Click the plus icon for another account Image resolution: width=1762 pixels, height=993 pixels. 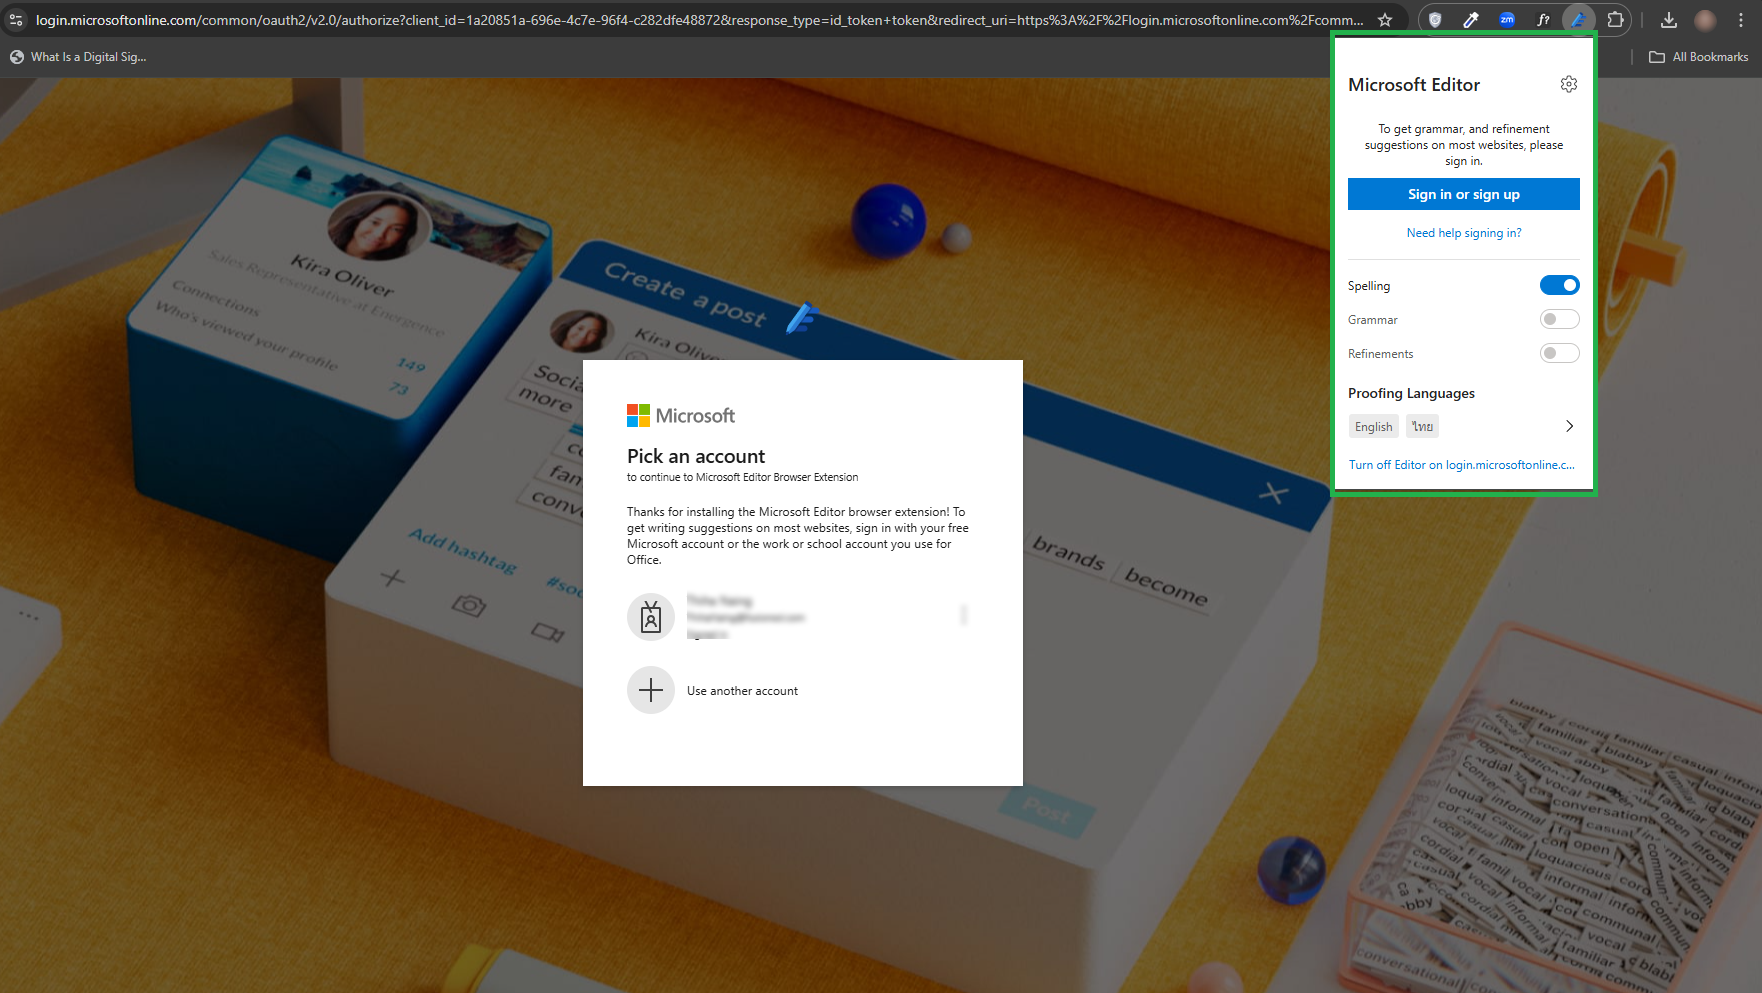tap(651, 690)
